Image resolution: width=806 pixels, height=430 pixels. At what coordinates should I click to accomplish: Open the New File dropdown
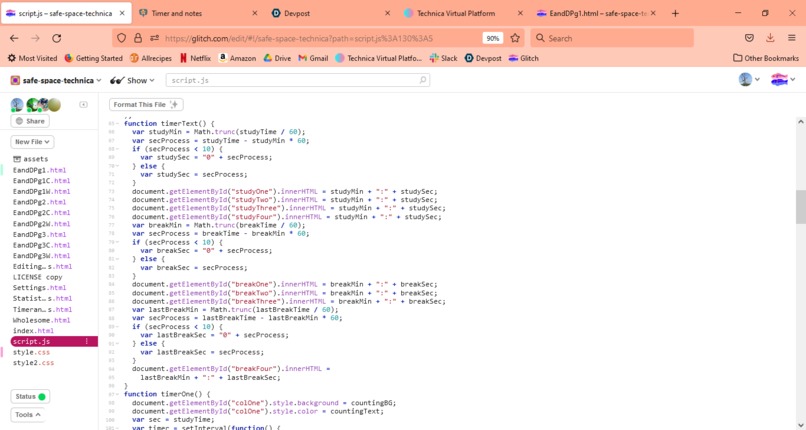pos(32,142)
